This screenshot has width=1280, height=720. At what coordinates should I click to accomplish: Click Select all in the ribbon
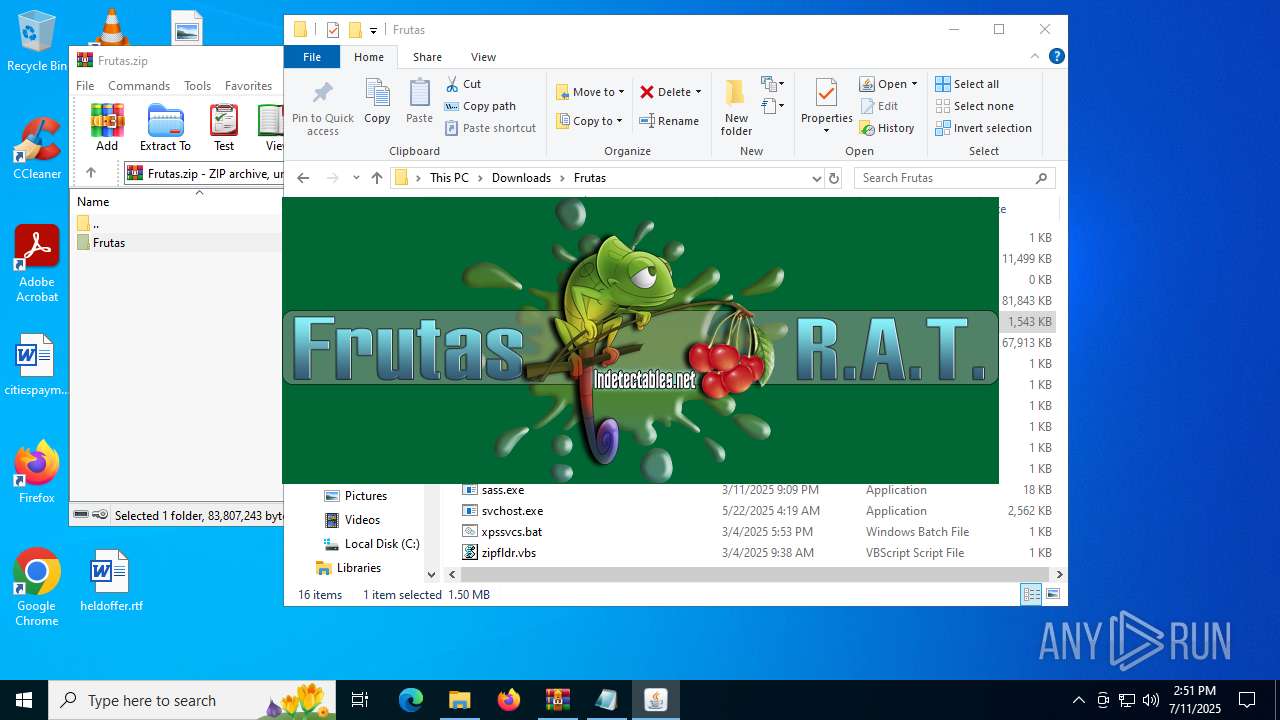pos(967,84)
